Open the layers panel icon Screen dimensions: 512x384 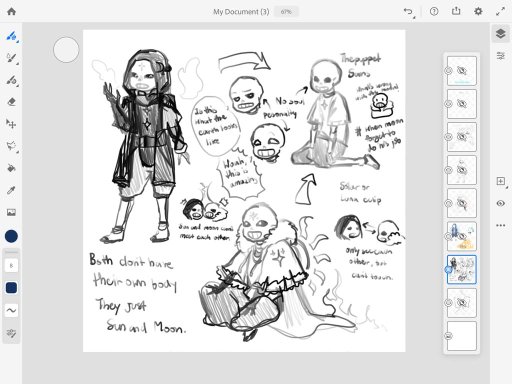click(x=500, y=34)
